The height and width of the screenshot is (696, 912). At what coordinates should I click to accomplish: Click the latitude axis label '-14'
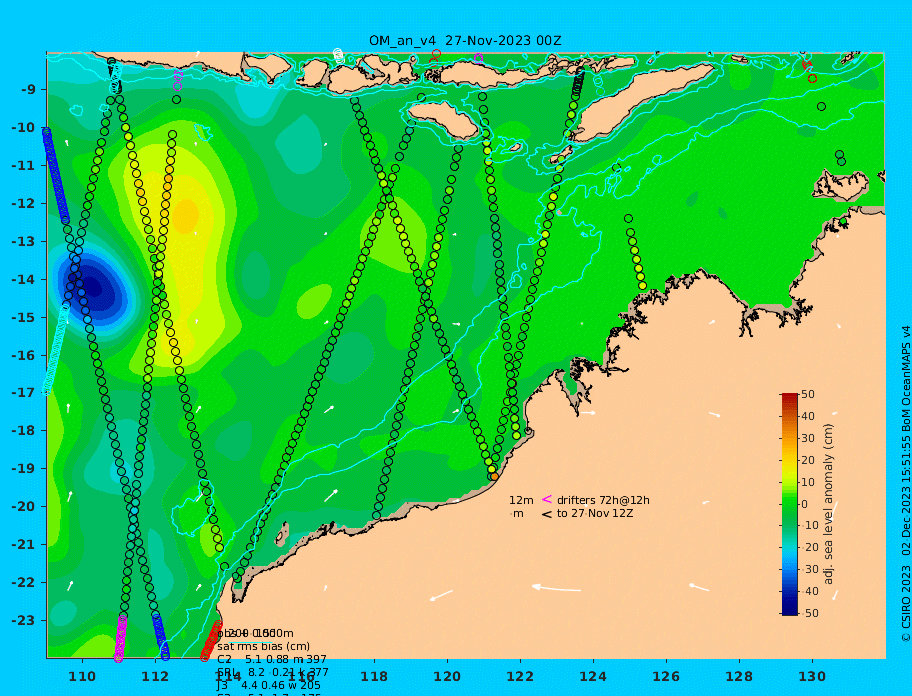click(x=23, y=280)
